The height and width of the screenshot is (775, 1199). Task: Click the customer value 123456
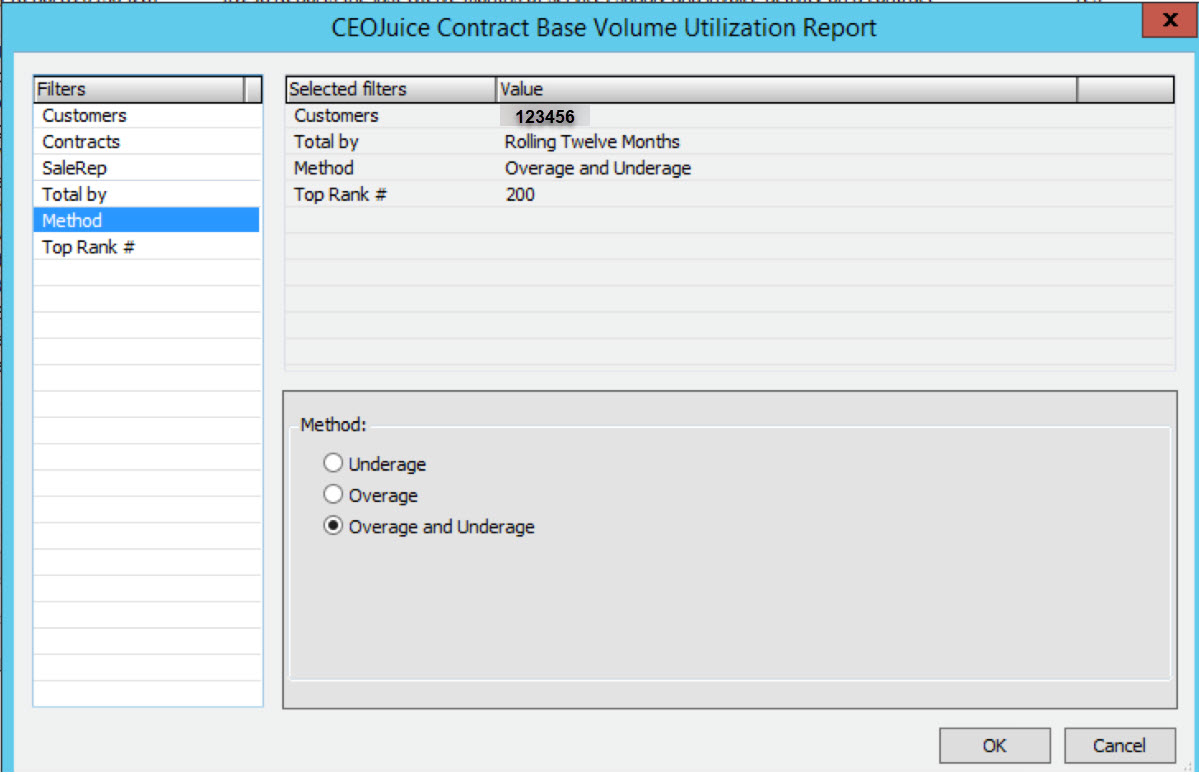tap(544, 116)
